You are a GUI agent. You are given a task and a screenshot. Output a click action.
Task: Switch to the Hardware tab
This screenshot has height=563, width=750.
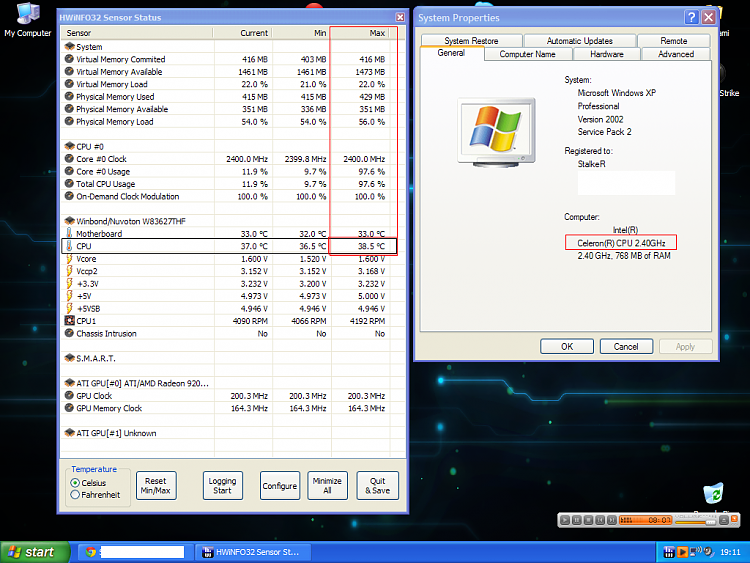pos(607,54)
